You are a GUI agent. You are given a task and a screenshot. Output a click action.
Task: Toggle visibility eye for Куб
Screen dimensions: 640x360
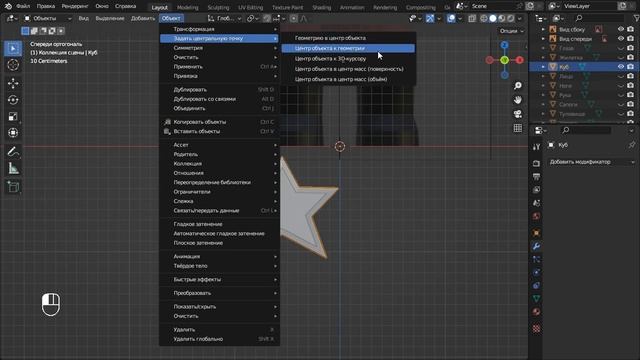click(x=621, y=67)
